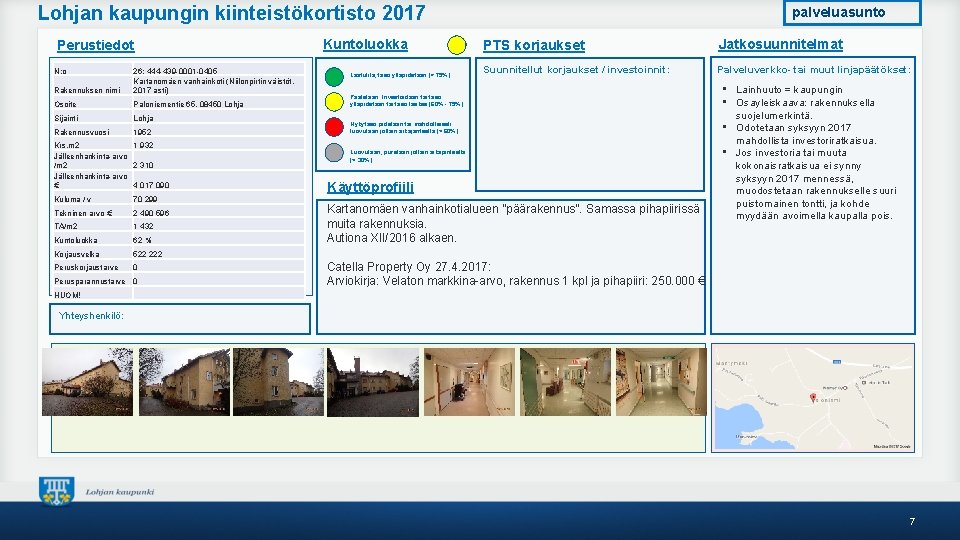Click the palveluasunto label box

852,12
